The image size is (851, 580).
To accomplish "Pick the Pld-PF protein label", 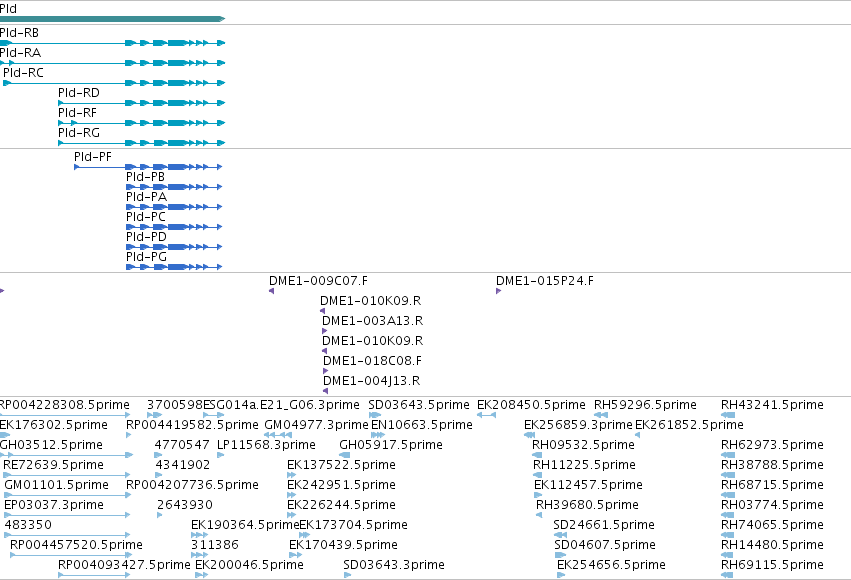I will [x=93, y=157].
